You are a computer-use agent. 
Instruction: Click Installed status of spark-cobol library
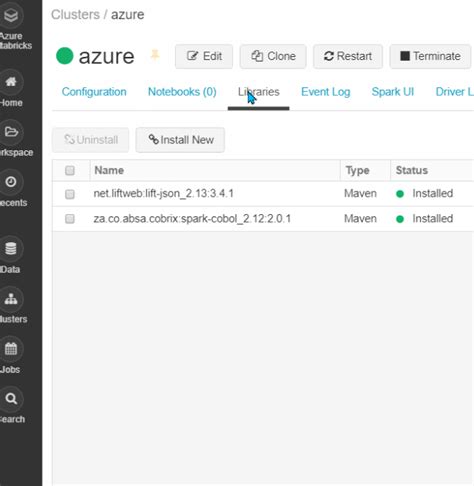[433, 219]
